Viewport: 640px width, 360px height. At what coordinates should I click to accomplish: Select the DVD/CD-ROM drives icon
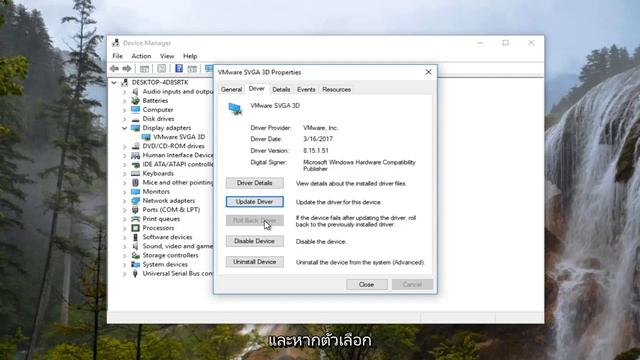136,146
